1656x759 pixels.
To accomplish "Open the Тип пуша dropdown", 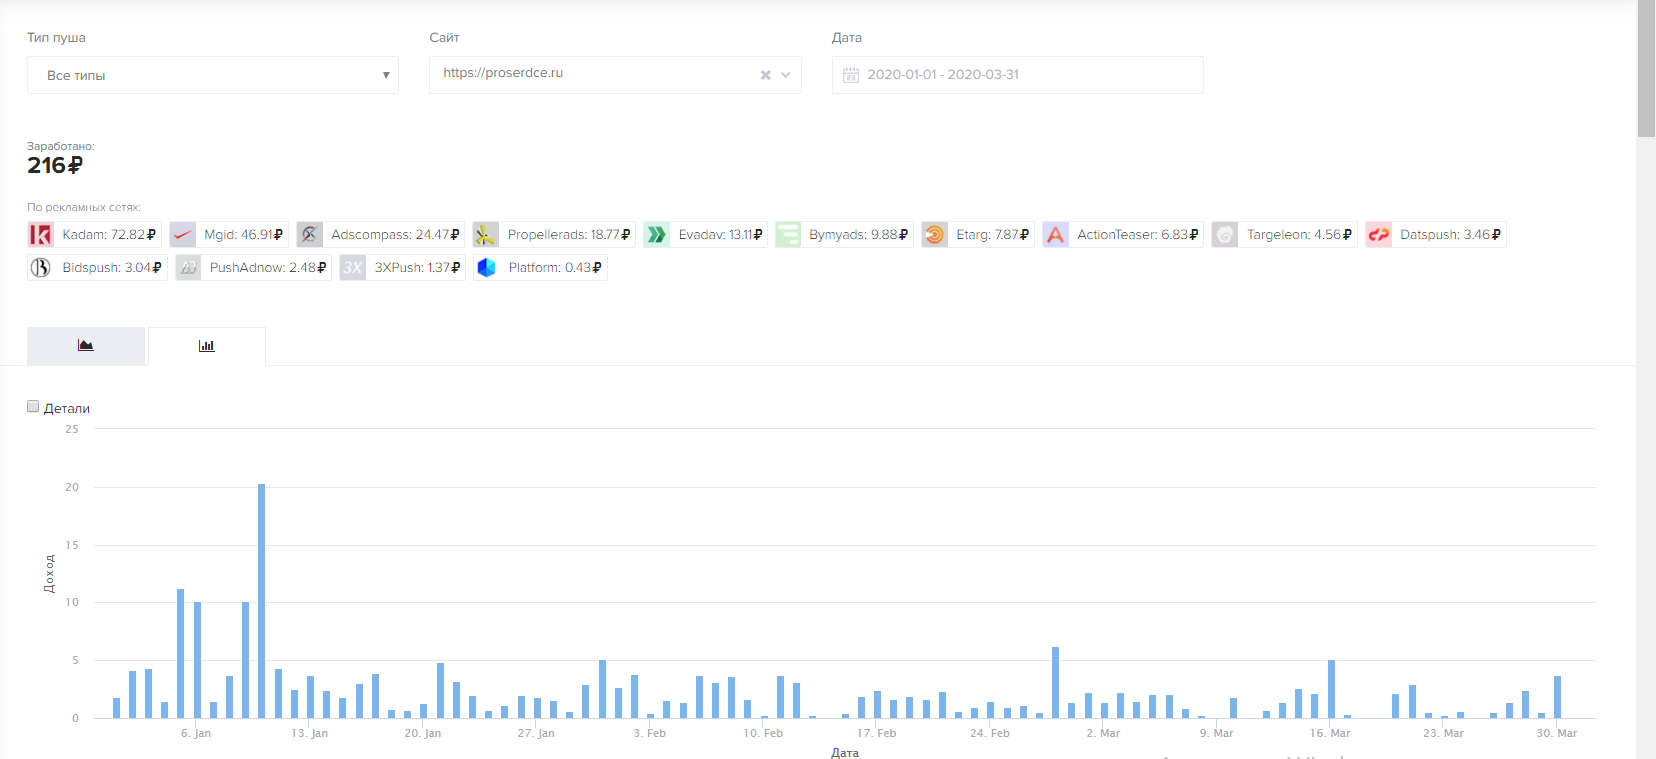I will click(213, 75).
